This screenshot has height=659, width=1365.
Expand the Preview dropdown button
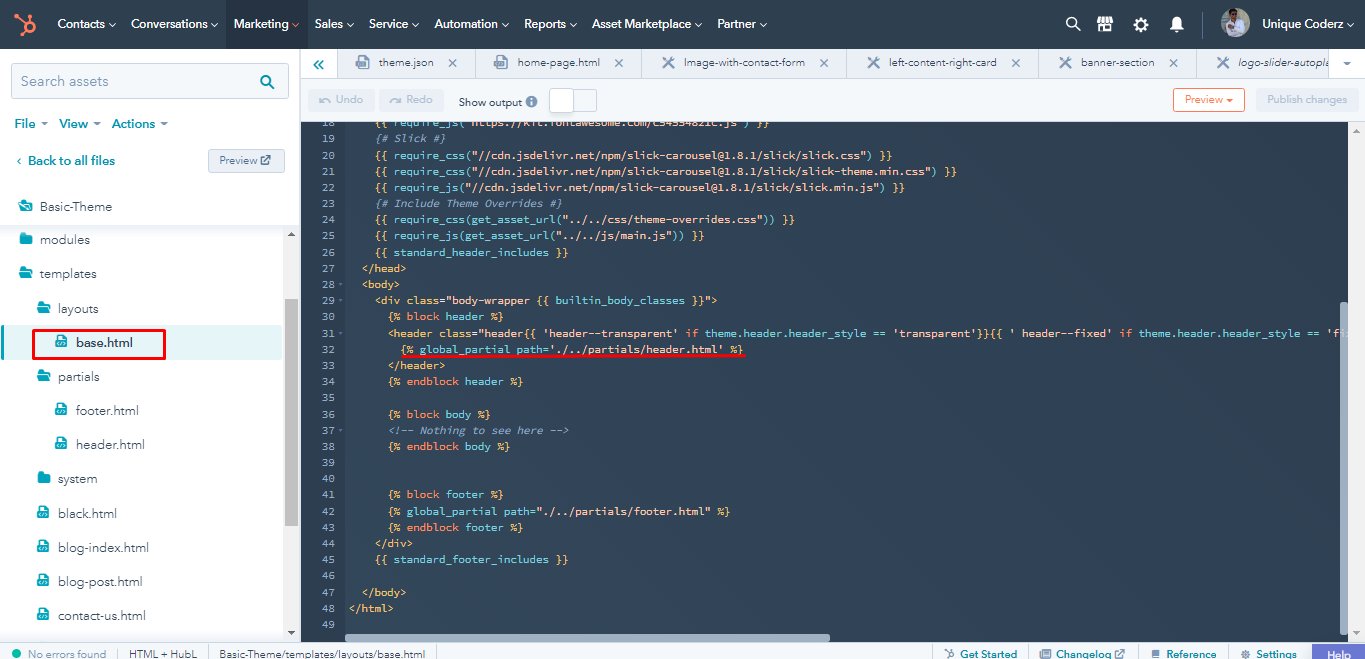[x=1208, y=100]
